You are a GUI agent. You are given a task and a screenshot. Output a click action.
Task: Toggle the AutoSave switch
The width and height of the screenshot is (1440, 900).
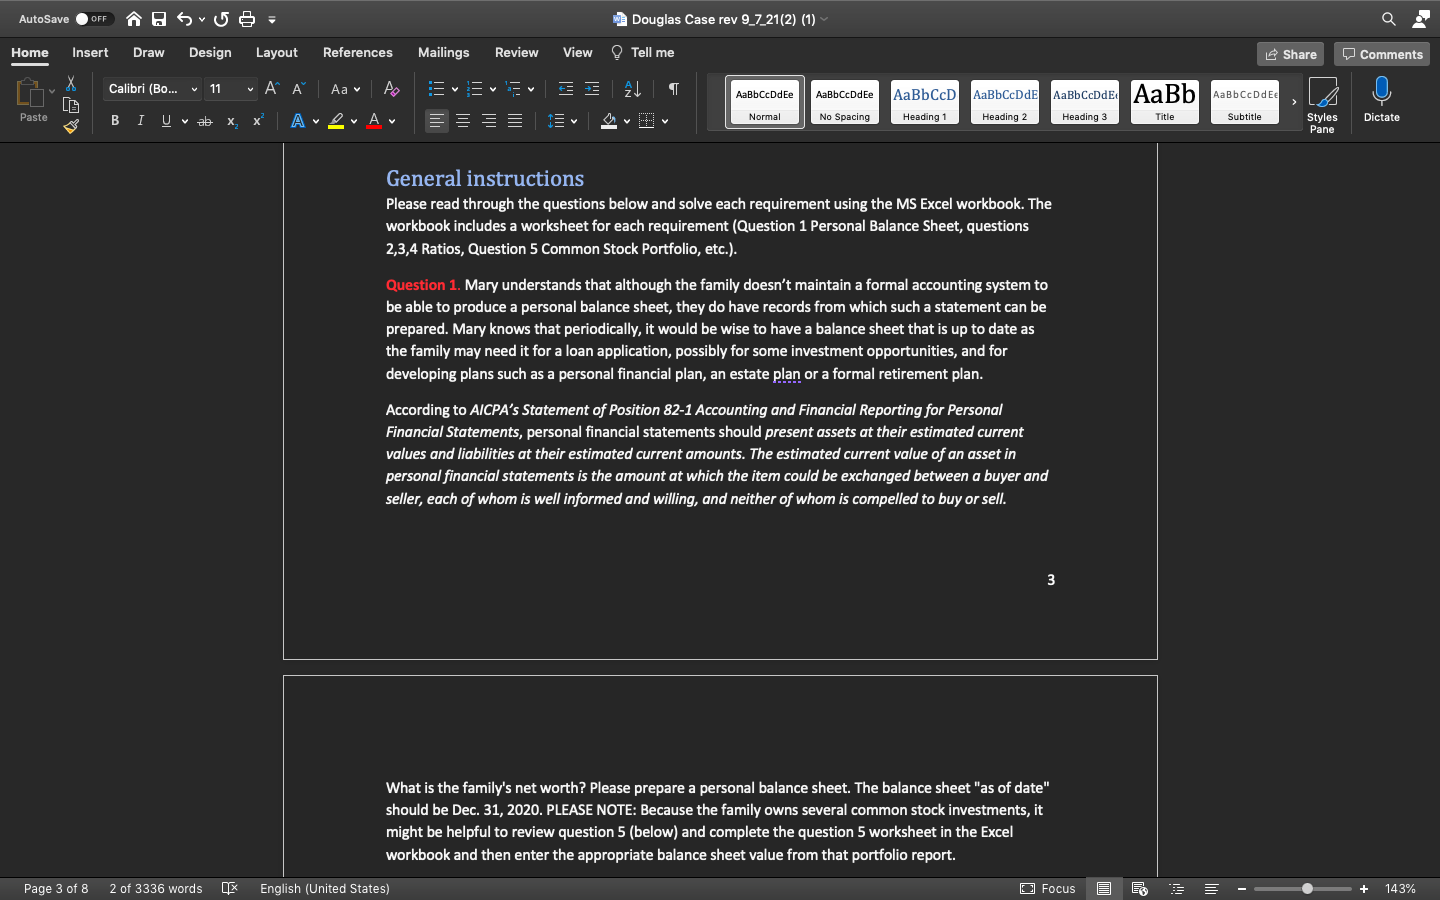[95, 18]
